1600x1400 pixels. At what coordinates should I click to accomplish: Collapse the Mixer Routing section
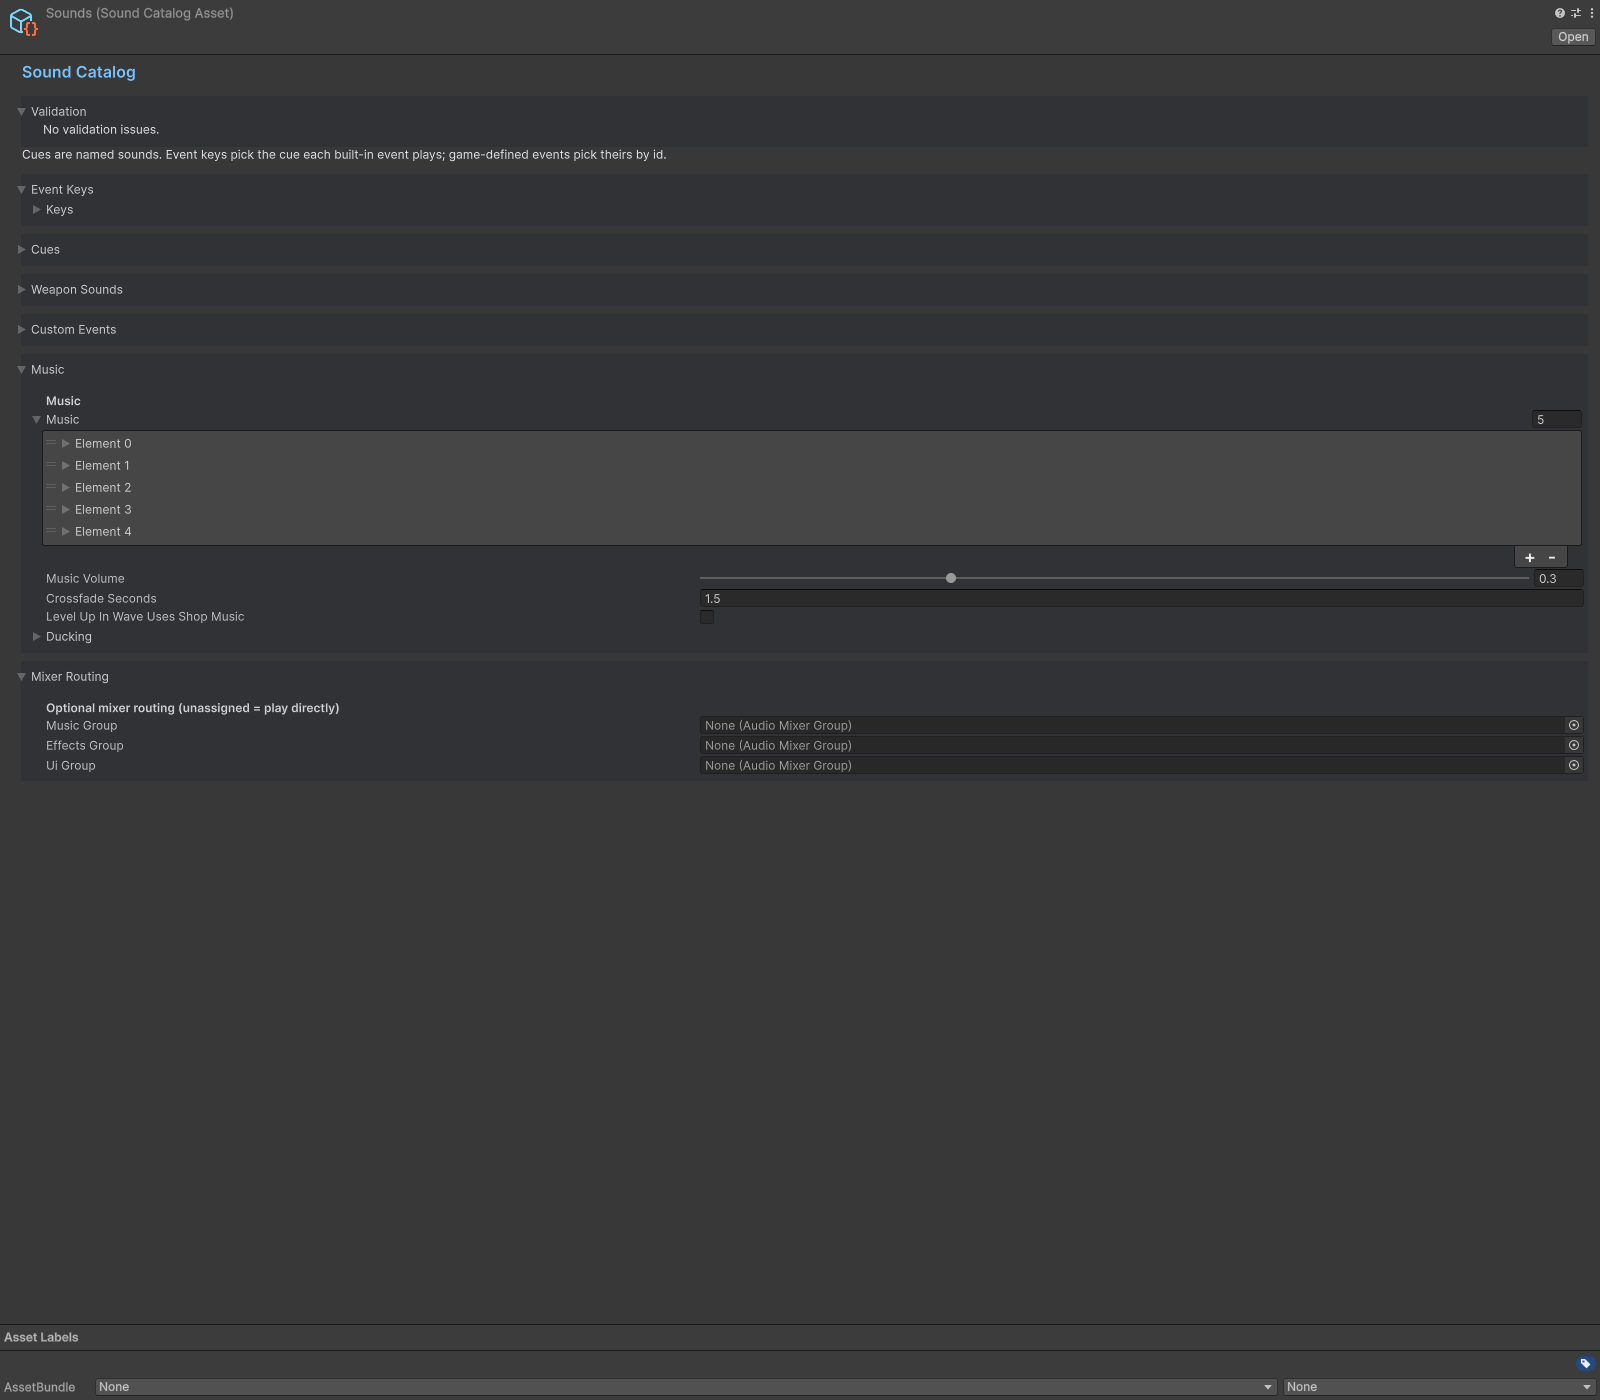21,676
